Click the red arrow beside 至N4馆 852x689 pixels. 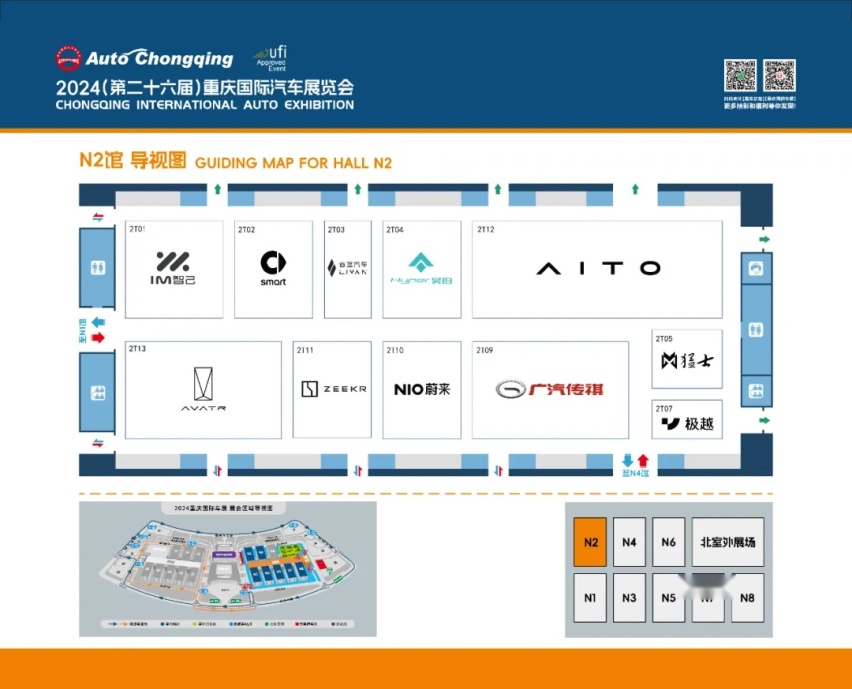(x=643, y=461)
